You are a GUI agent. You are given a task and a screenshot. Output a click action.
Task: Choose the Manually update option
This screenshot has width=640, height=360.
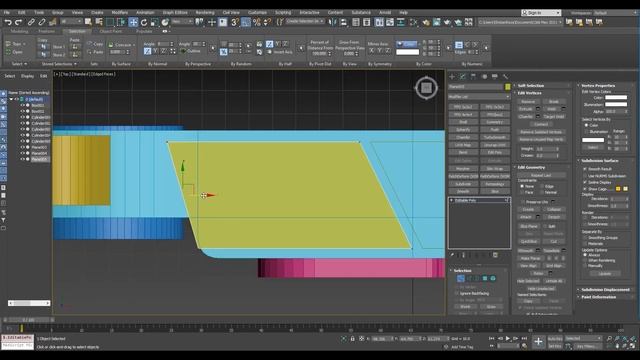click(x=585, y=266)
